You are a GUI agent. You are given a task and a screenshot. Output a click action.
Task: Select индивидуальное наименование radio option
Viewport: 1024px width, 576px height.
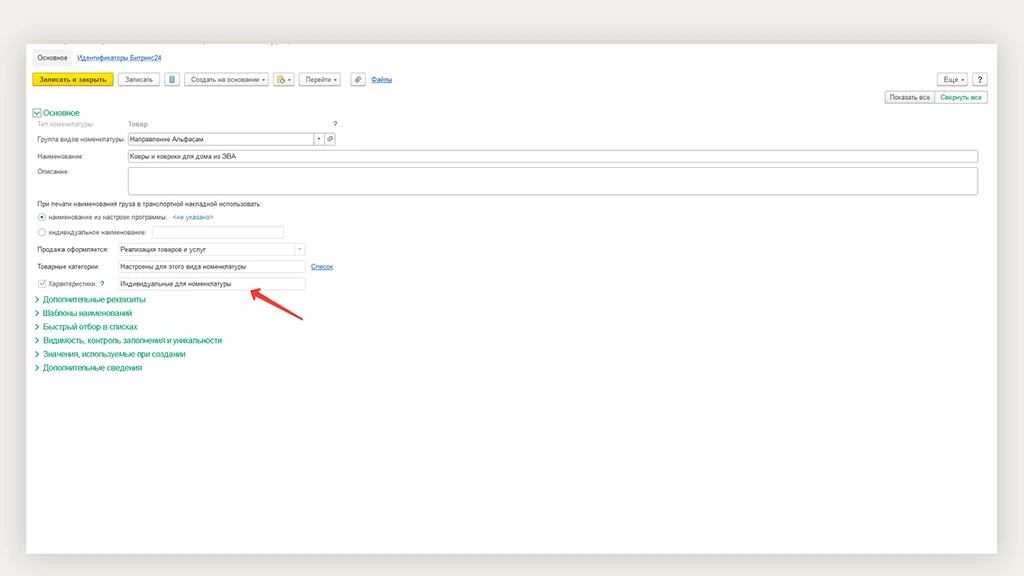click(x=42, y=232)
